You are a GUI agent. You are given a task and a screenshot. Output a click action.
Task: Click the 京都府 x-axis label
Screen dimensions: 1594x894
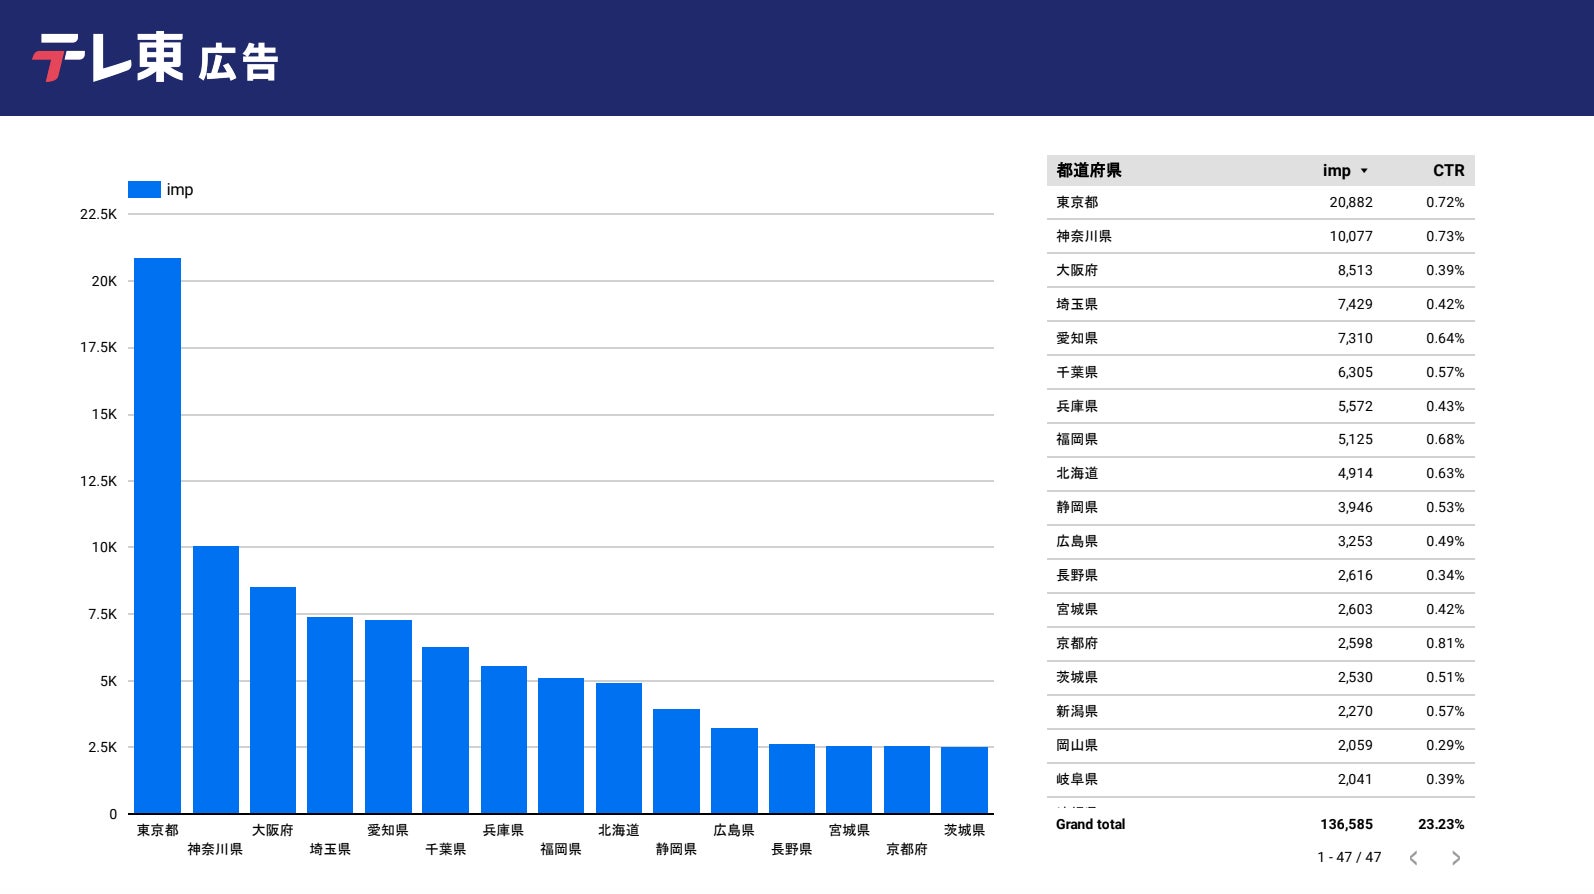[x=907, y=849]
